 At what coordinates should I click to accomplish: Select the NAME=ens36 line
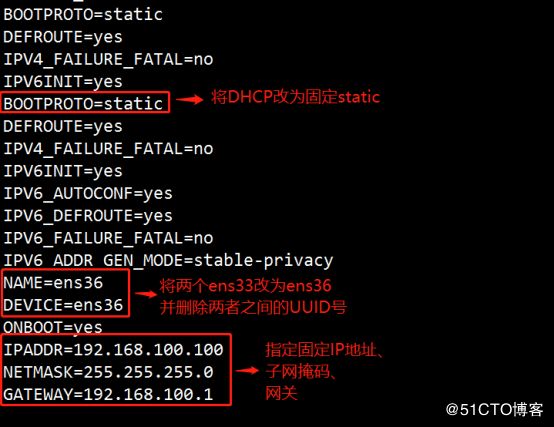click(x=53, y=283)
